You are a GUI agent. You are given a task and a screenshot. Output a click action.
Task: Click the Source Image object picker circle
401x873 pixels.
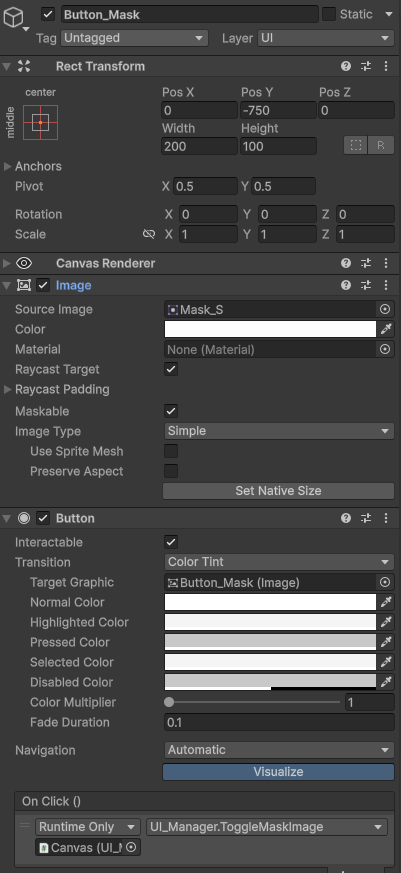[385, 309]
